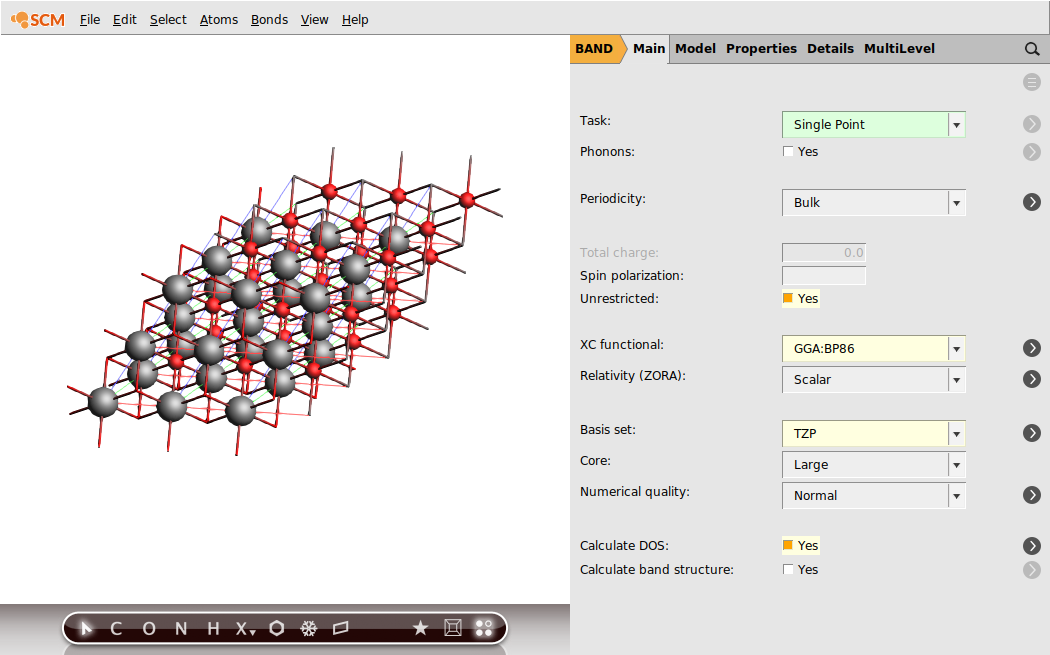Click the Spin polarization input field
The width and height of the screenshot is (1050, 655).
click(824, 275)
